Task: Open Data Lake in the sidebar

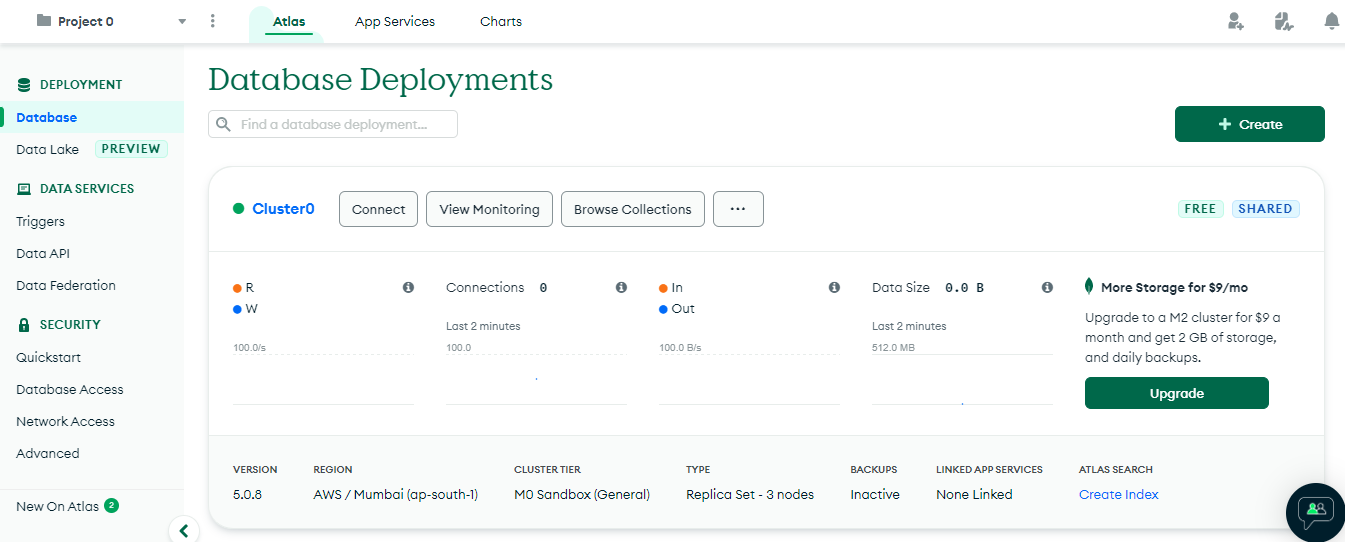Action: coord(47,149)
